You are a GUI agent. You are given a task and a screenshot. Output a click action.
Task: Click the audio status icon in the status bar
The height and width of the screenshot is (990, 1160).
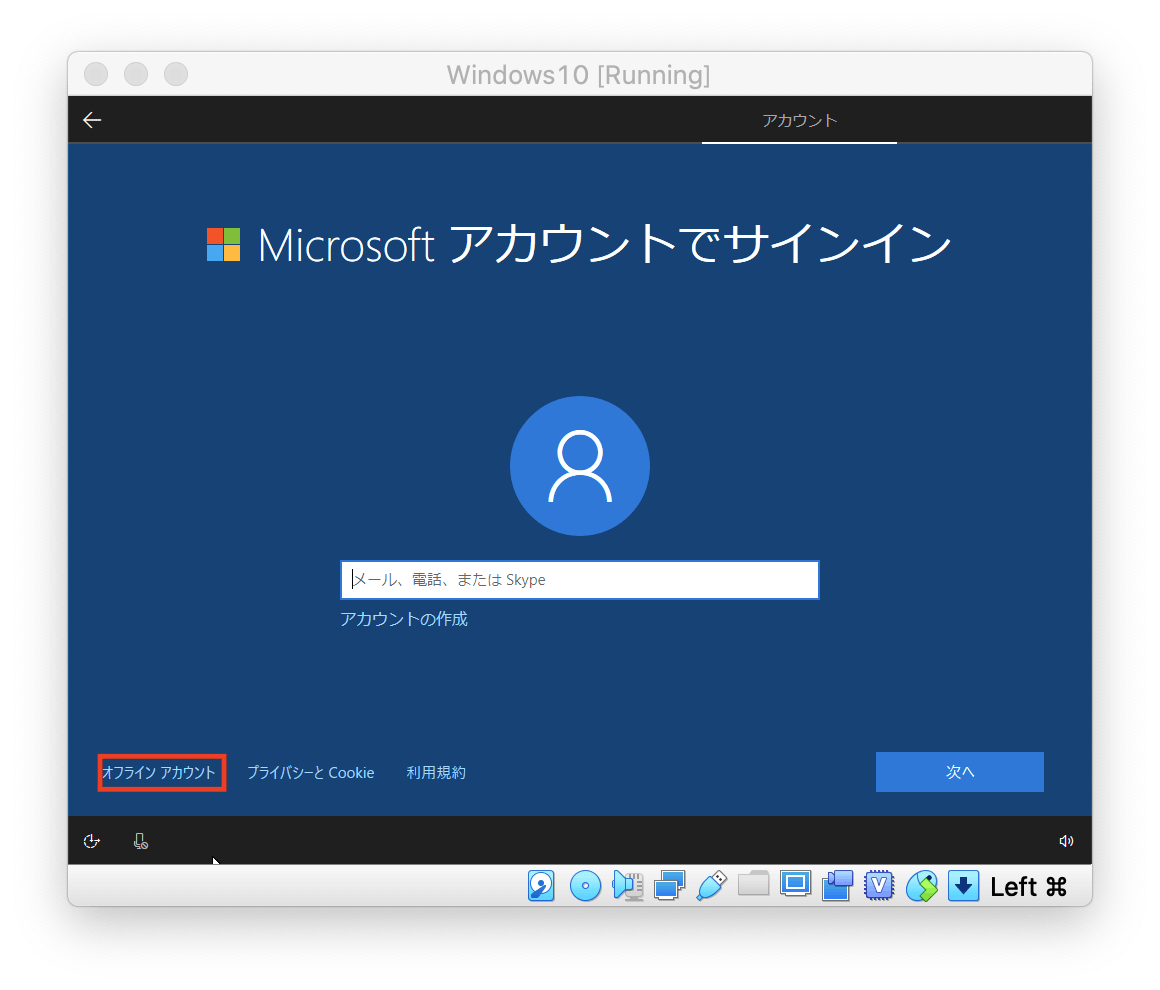[628, 884]
